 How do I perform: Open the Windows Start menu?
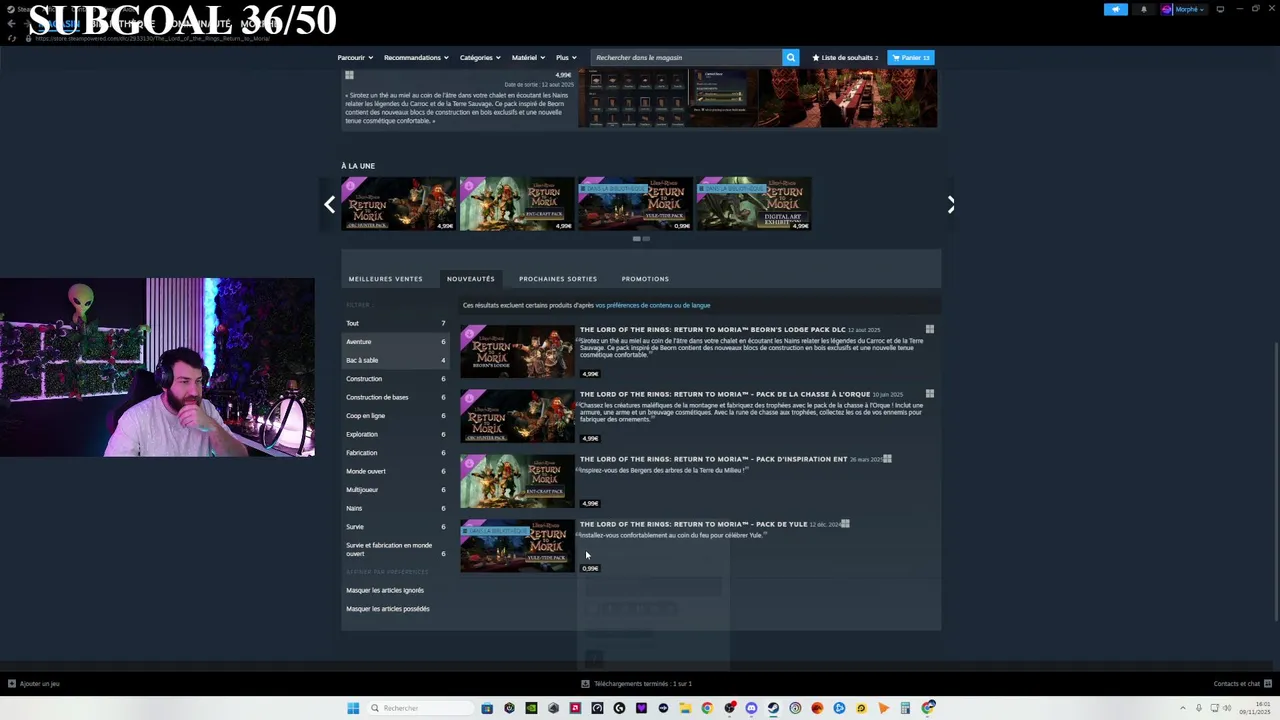click(x=353, y=708)
